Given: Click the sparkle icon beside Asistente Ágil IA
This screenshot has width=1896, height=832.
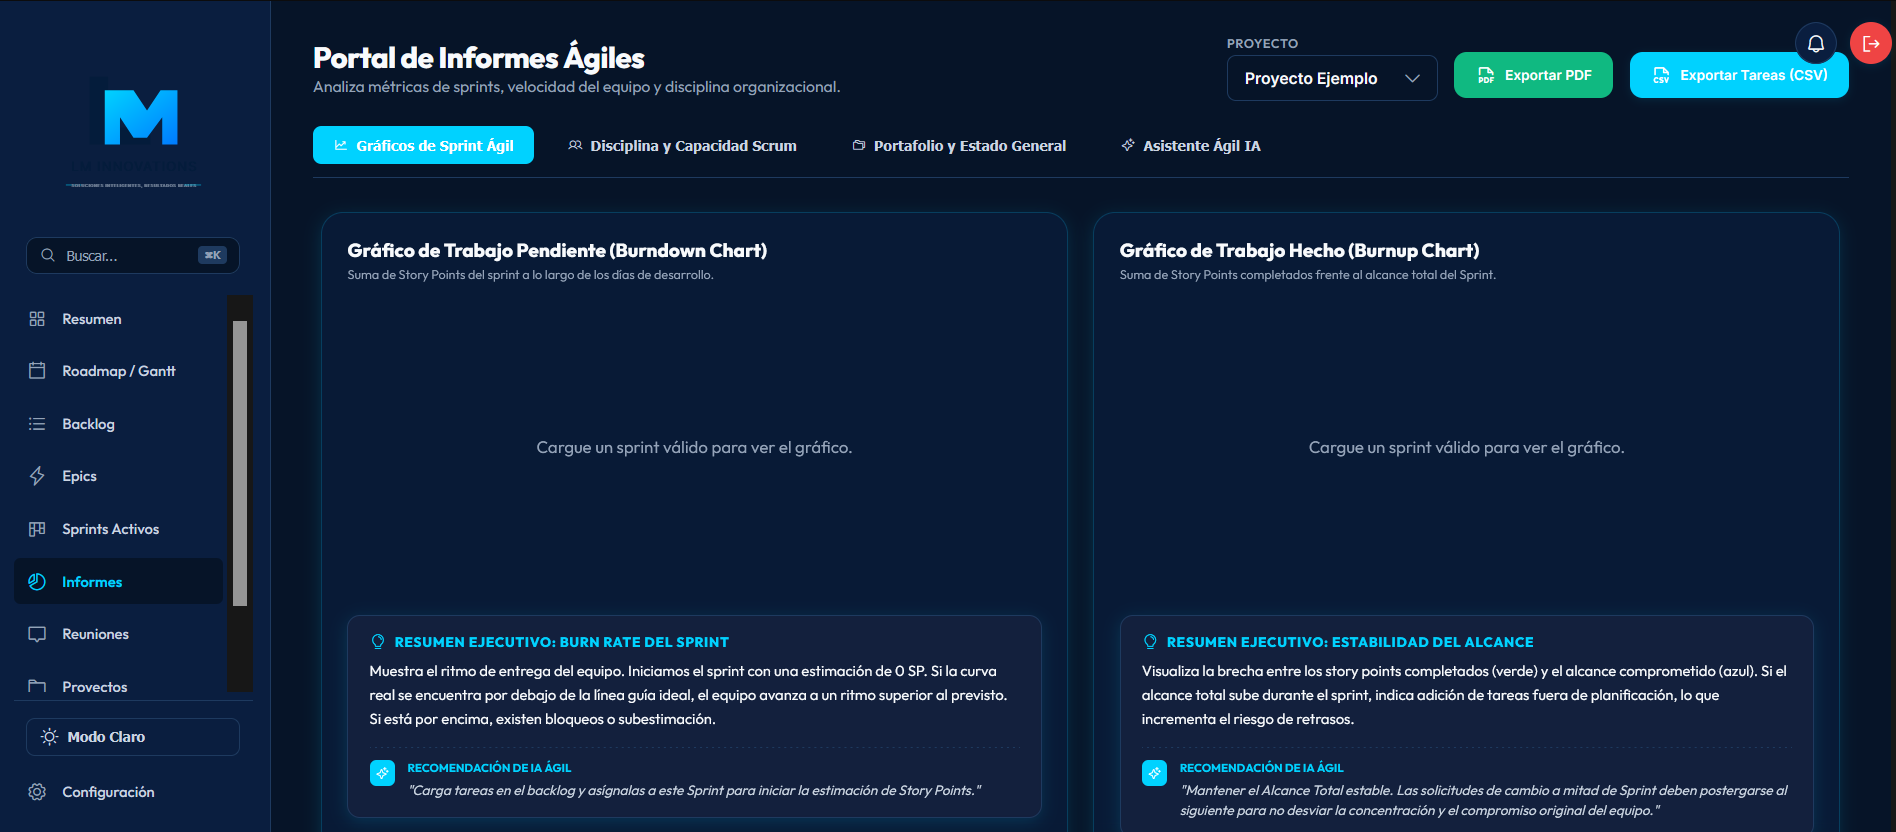Looking at the screenshot, I should tap(1128, 145).
